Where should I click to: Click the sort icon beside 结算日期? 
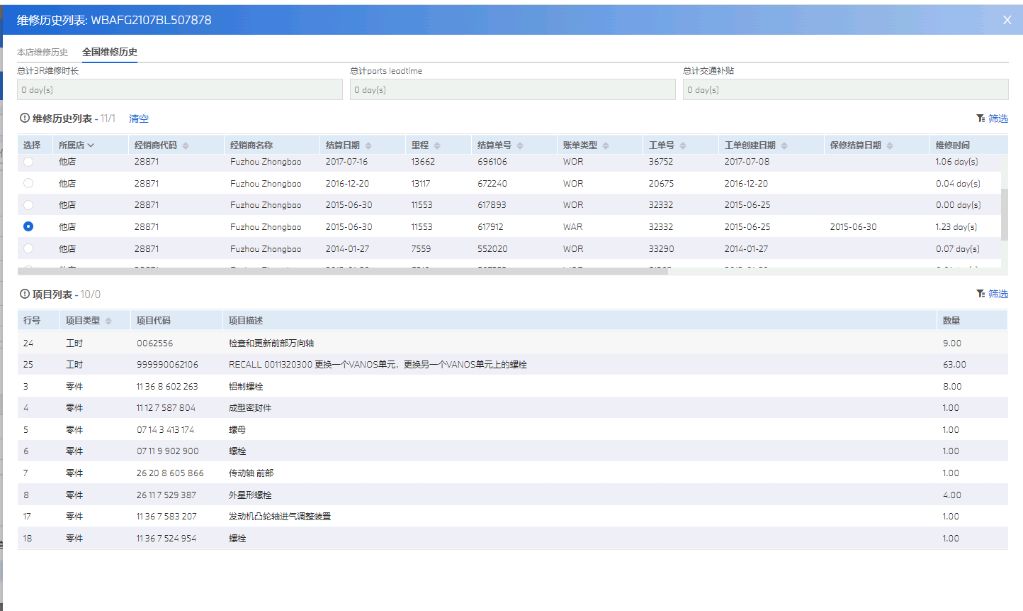point(369,145)
